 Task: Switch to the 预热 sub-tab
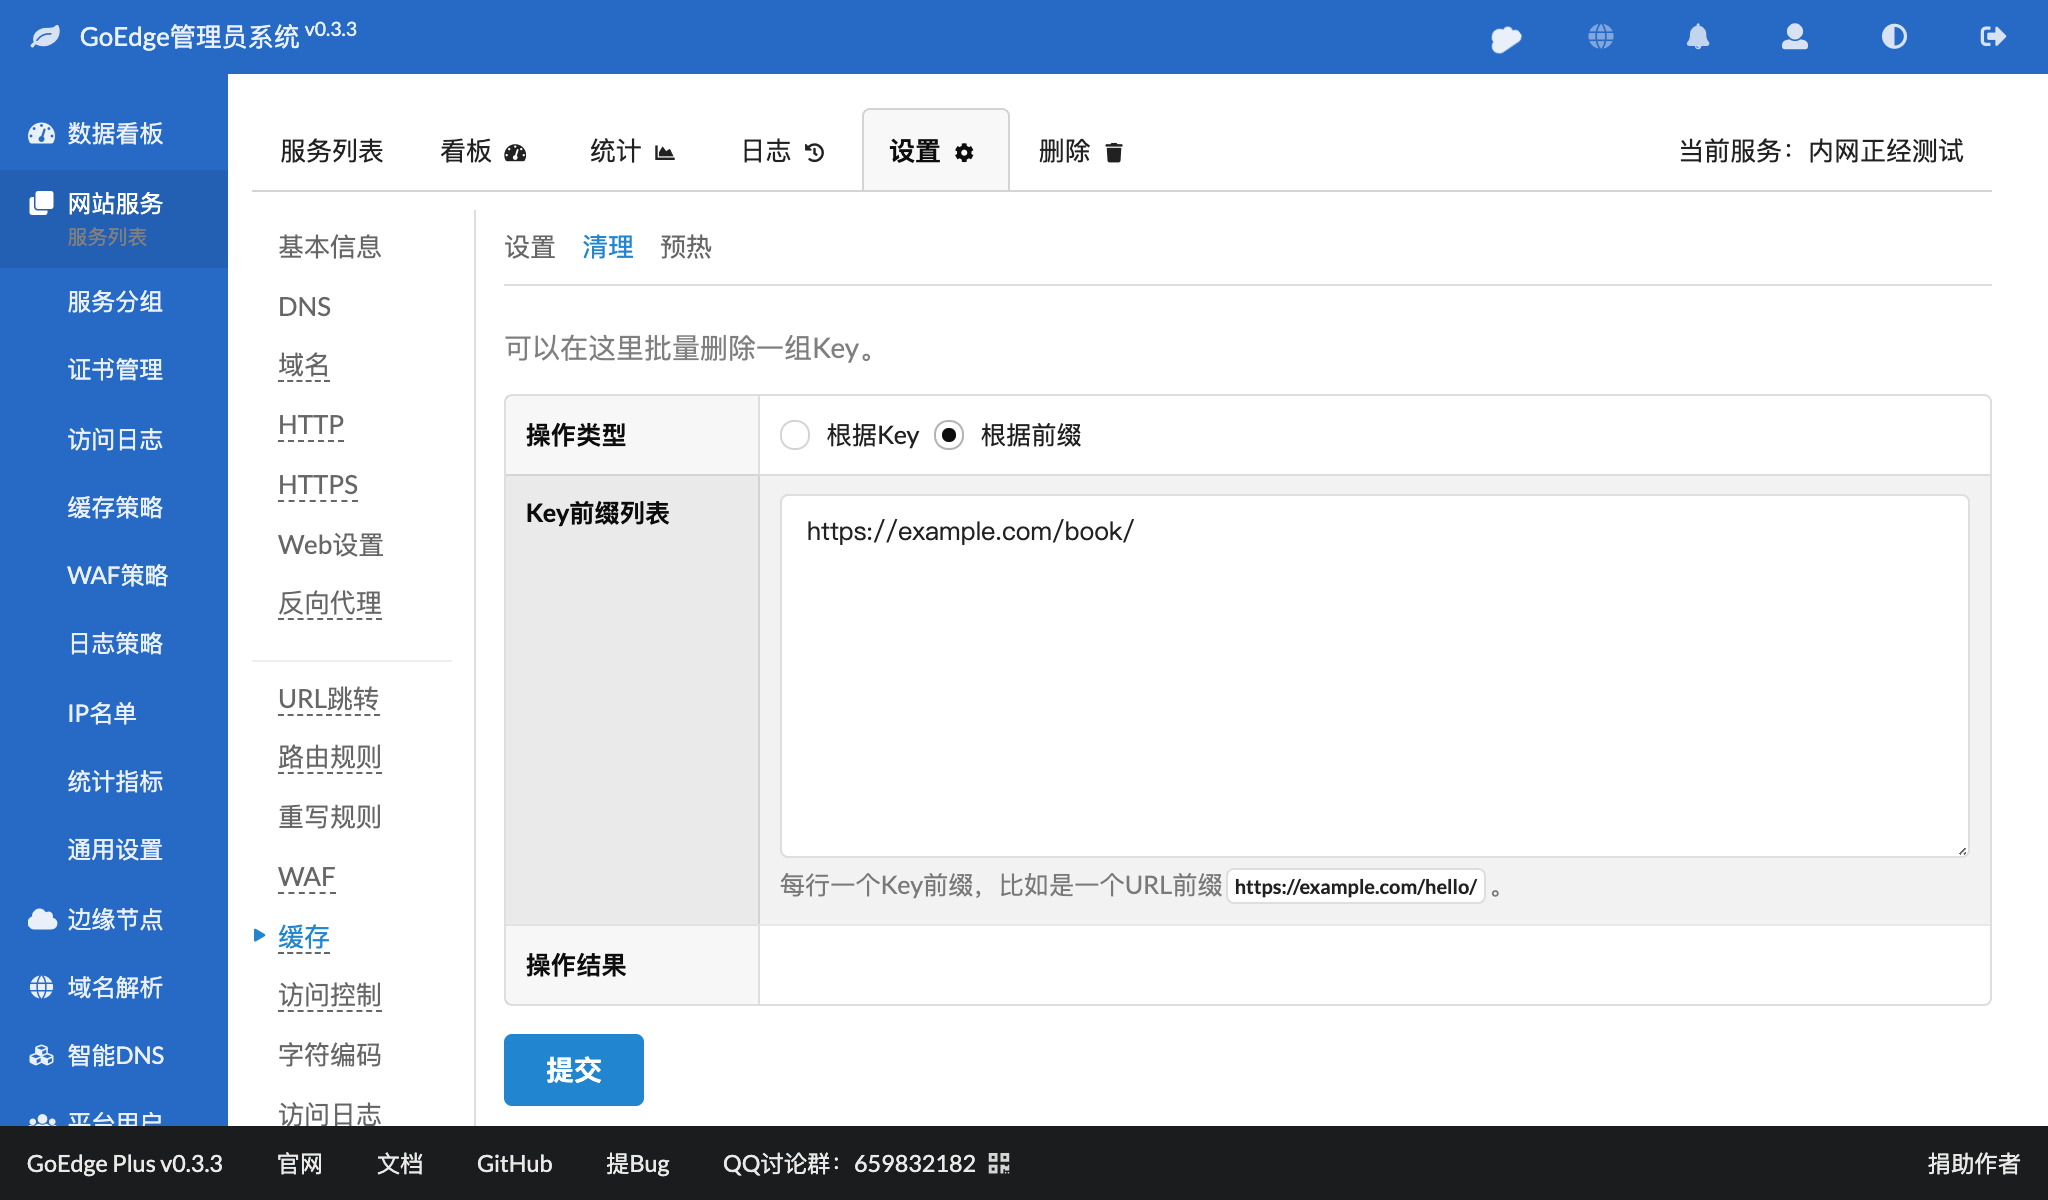686,247
